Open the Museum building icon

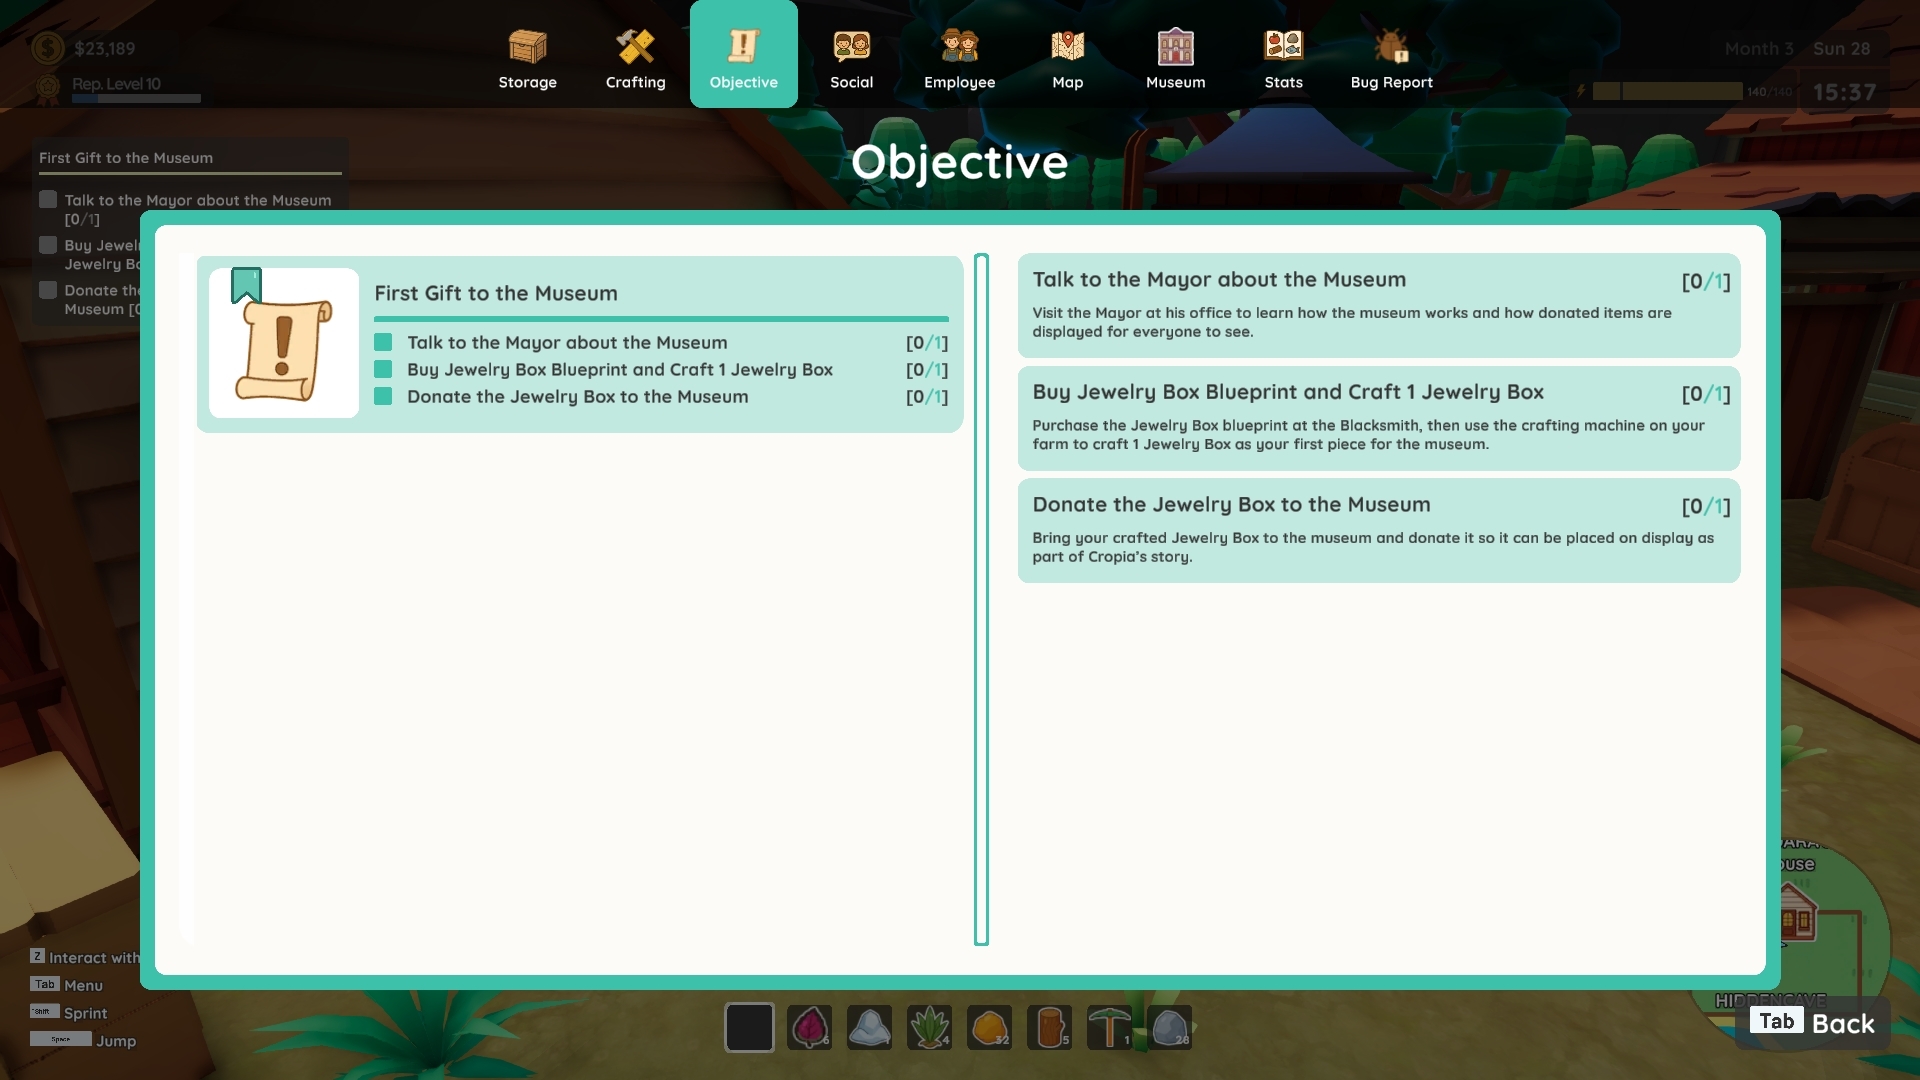pyautogui.click(x=1175, y=46)
